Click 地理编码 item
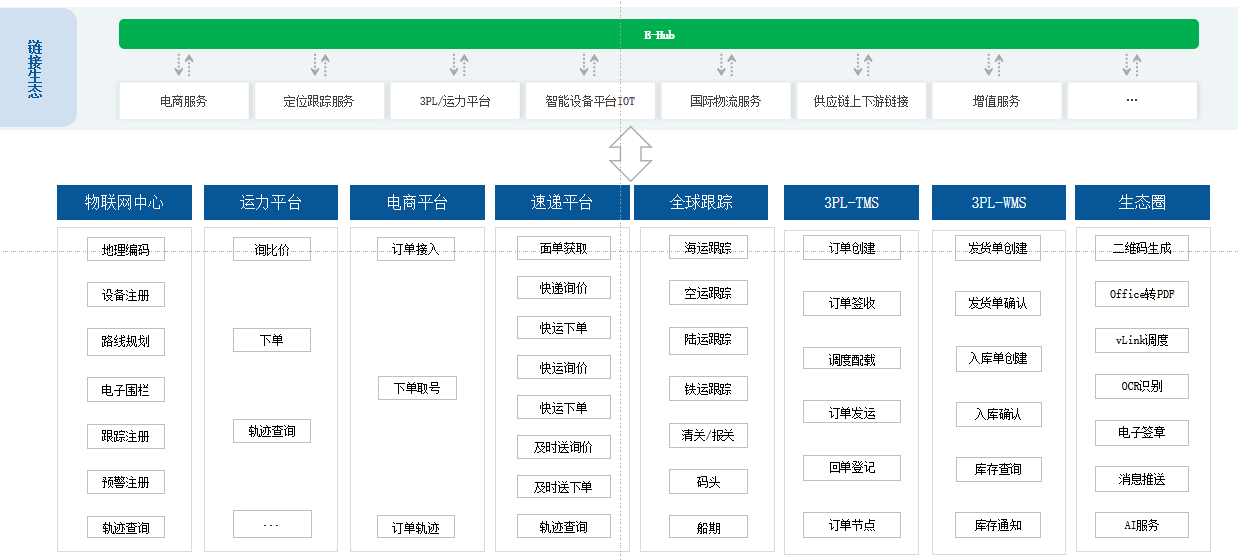Image resolution: width=1238 pixels, height=560 pixels. [x=126, y=249]
